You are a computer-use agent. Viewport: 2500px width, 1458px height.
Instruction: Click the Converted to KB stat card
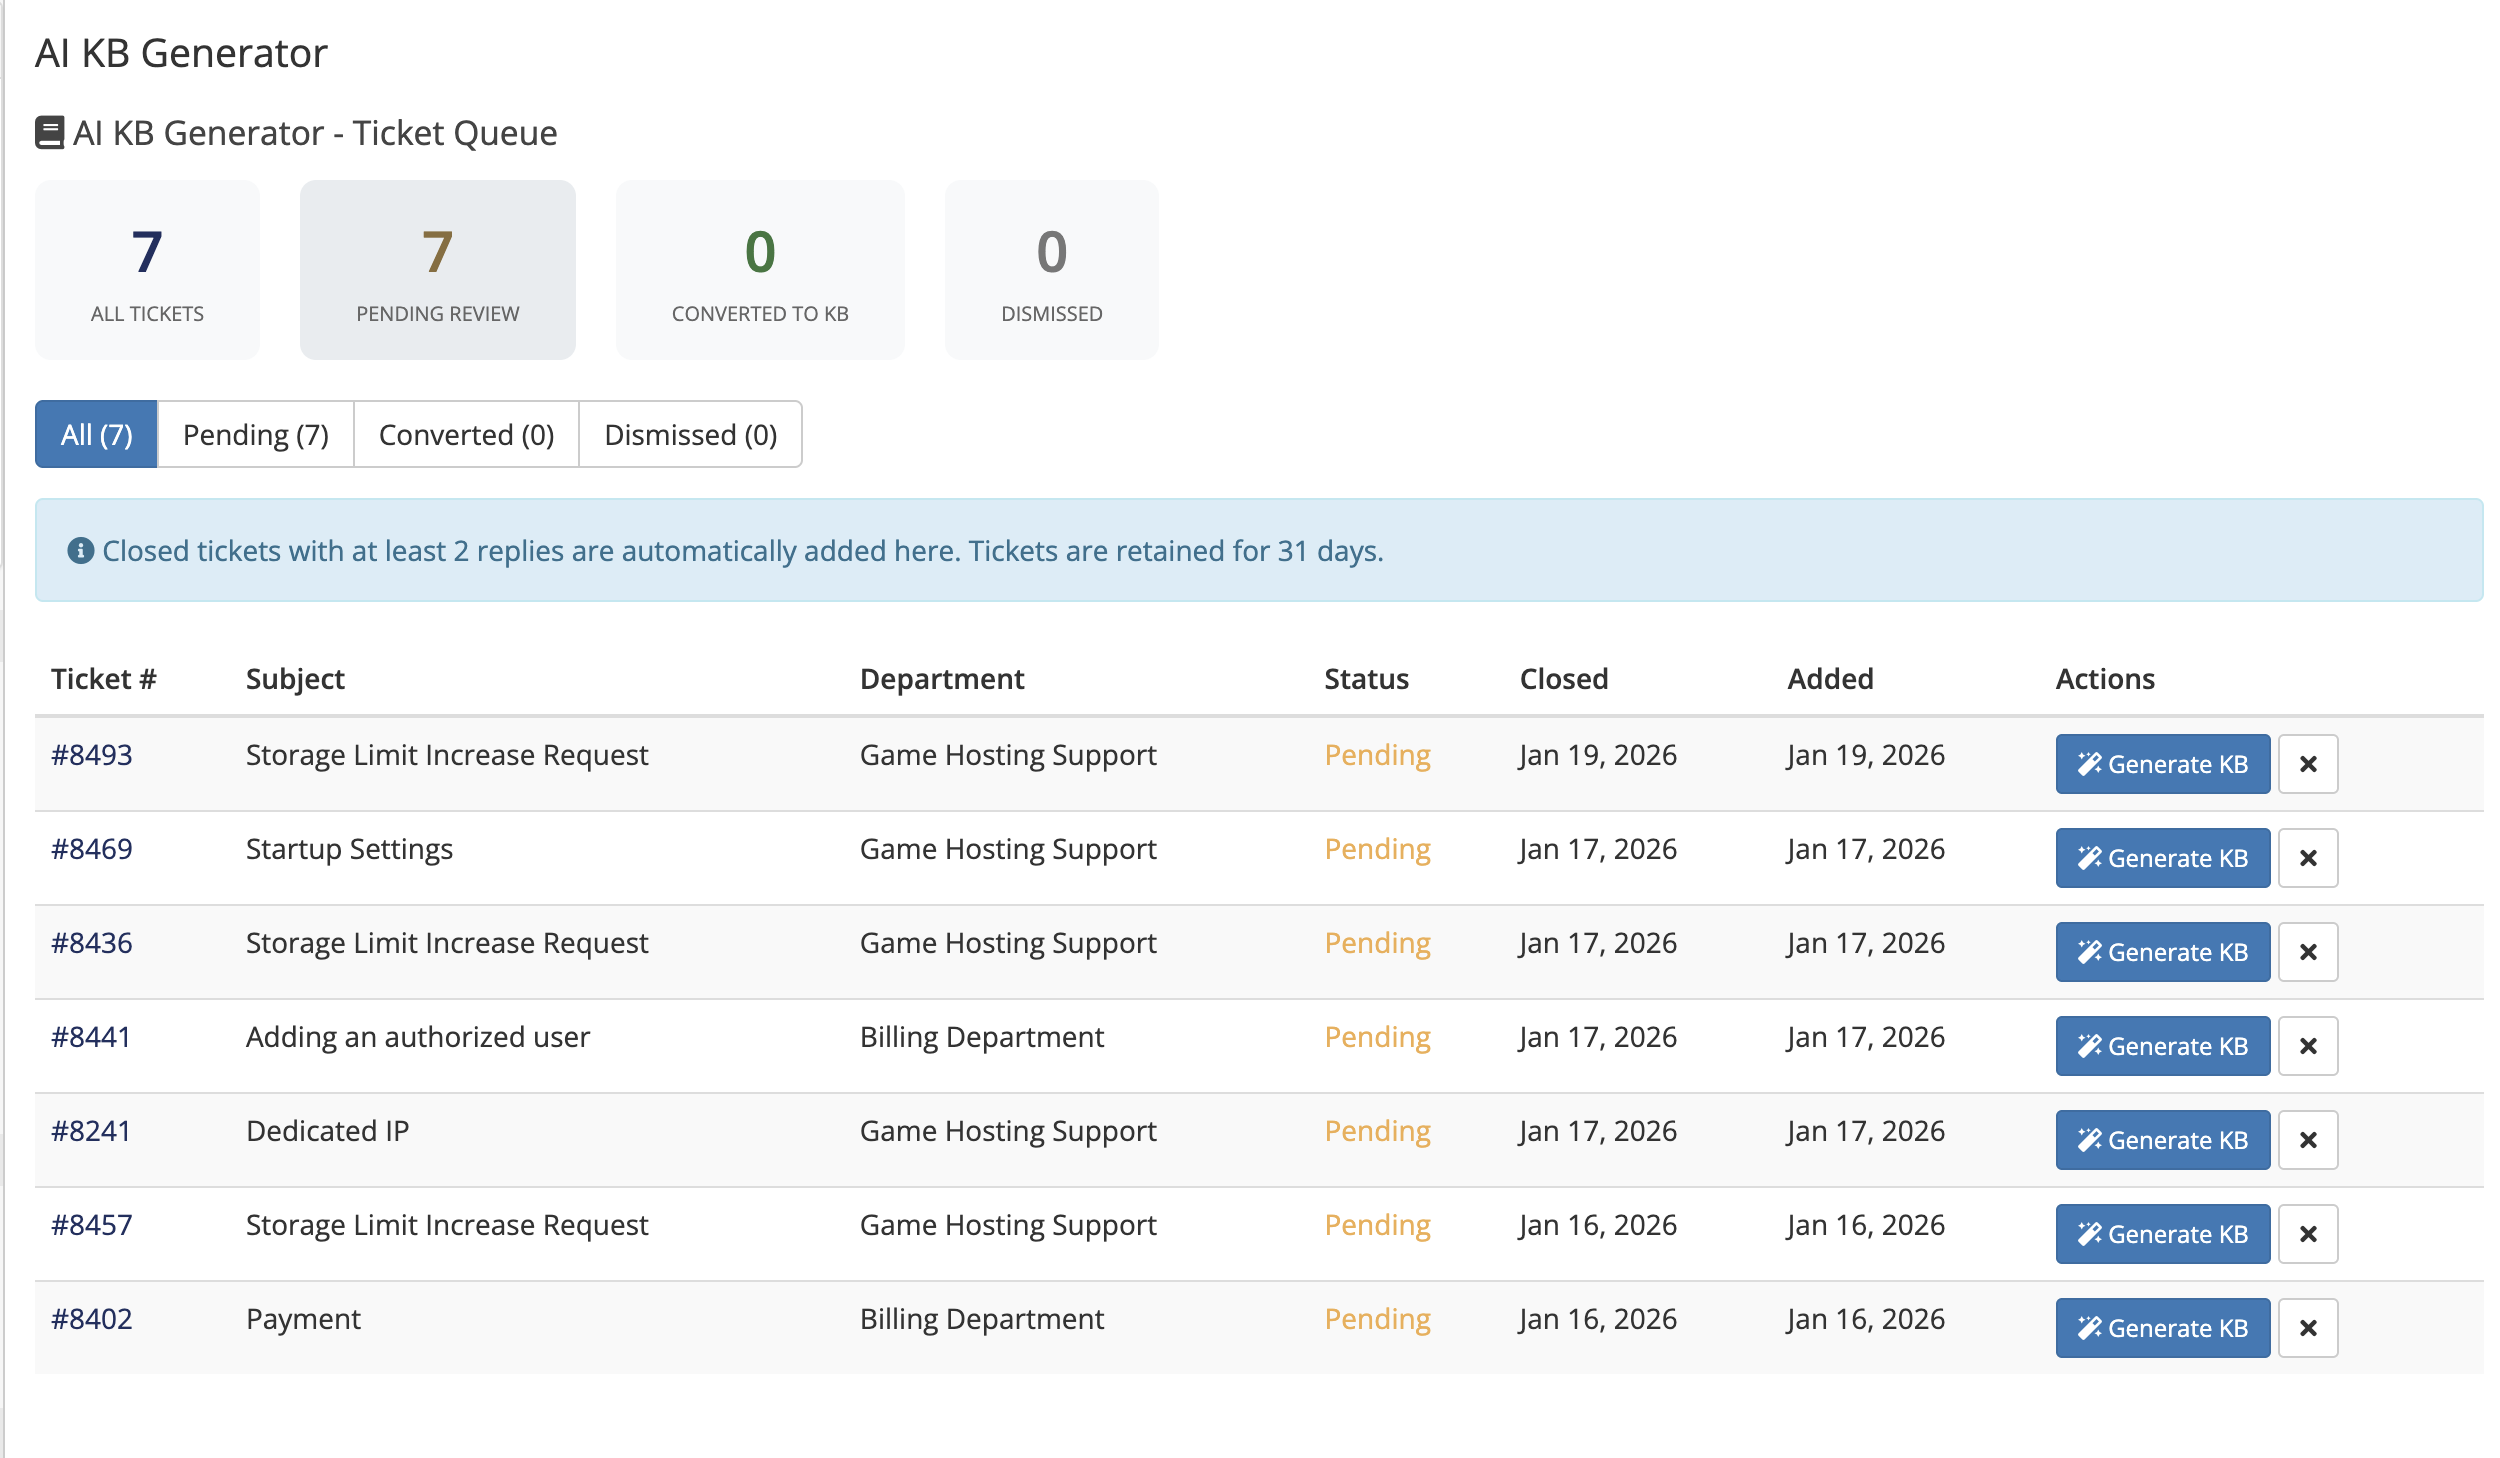point(759,270)
